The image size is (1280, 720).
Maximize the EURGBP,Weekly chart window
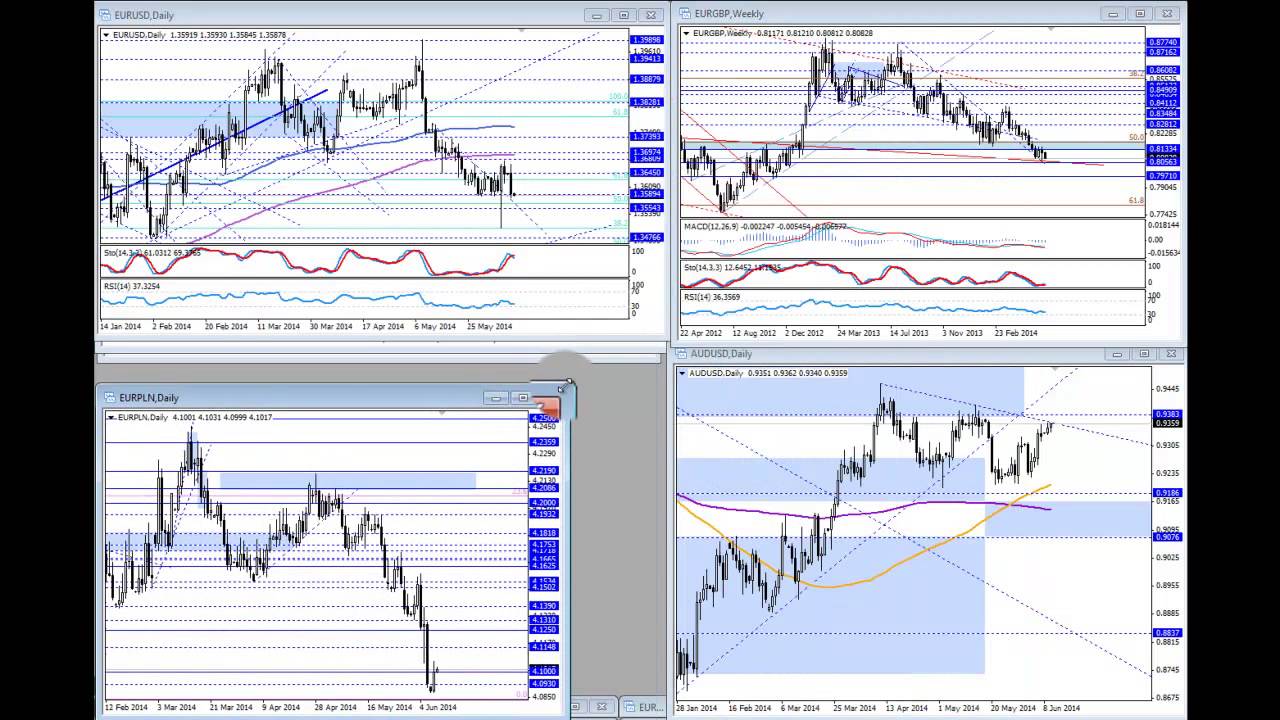pyautogui.click(x=1140, y=14)
